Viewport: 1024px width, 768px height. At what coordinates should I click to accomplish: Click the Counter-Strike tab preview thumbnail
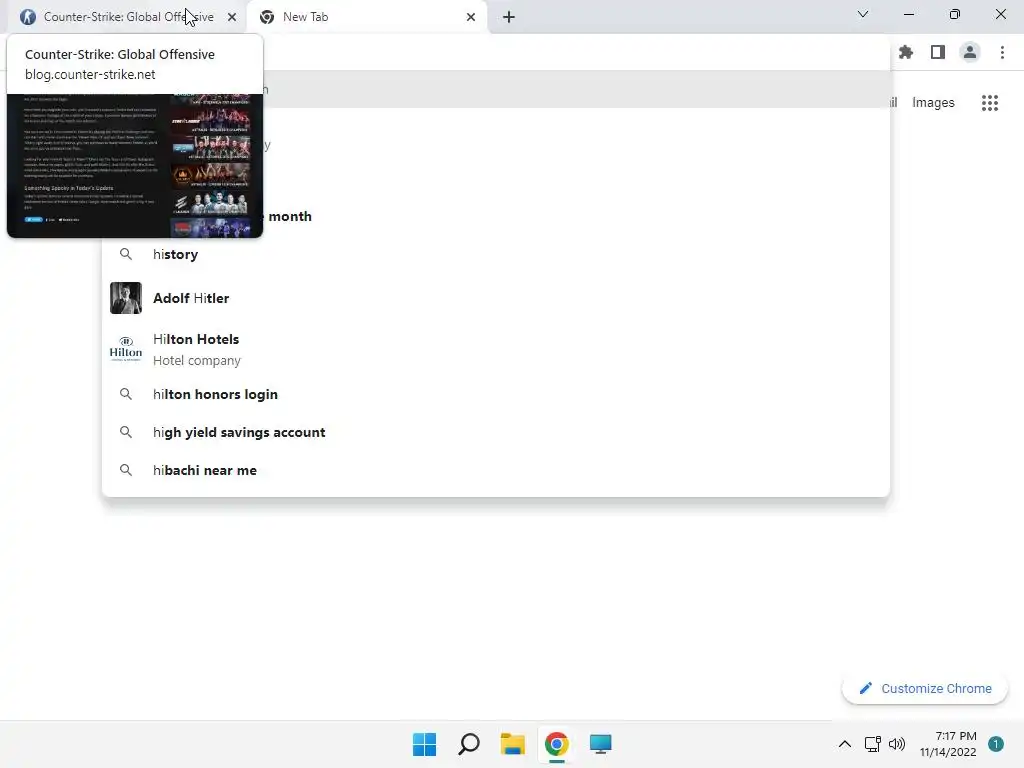pyautogui.click(x=135, y=166)
